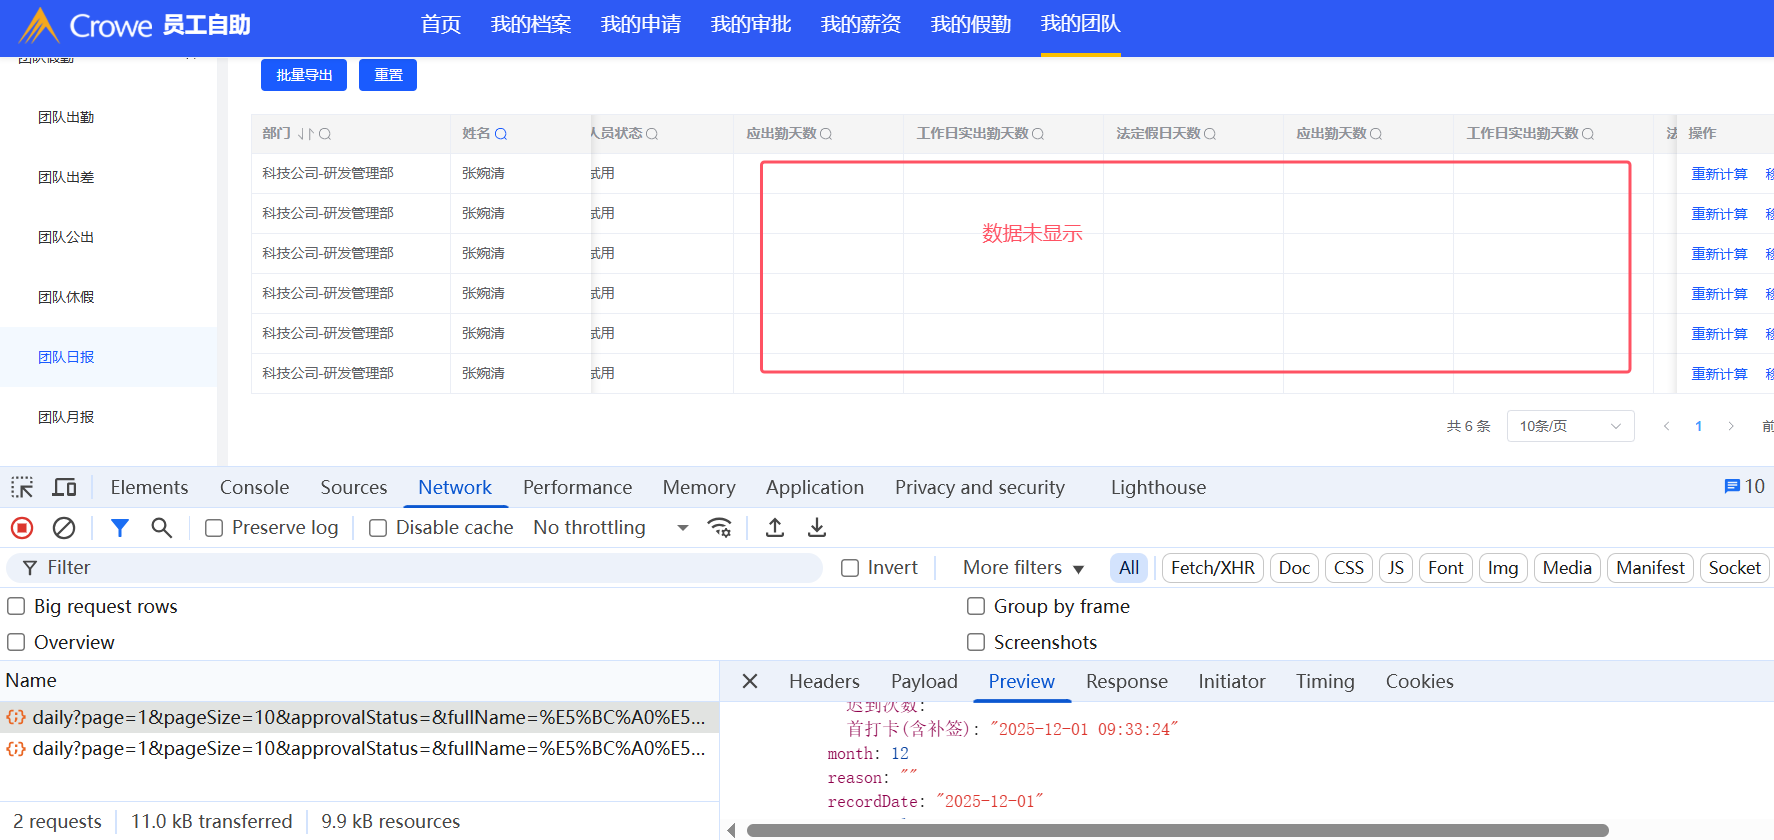Click the export HAR download icon

[817, 528]
